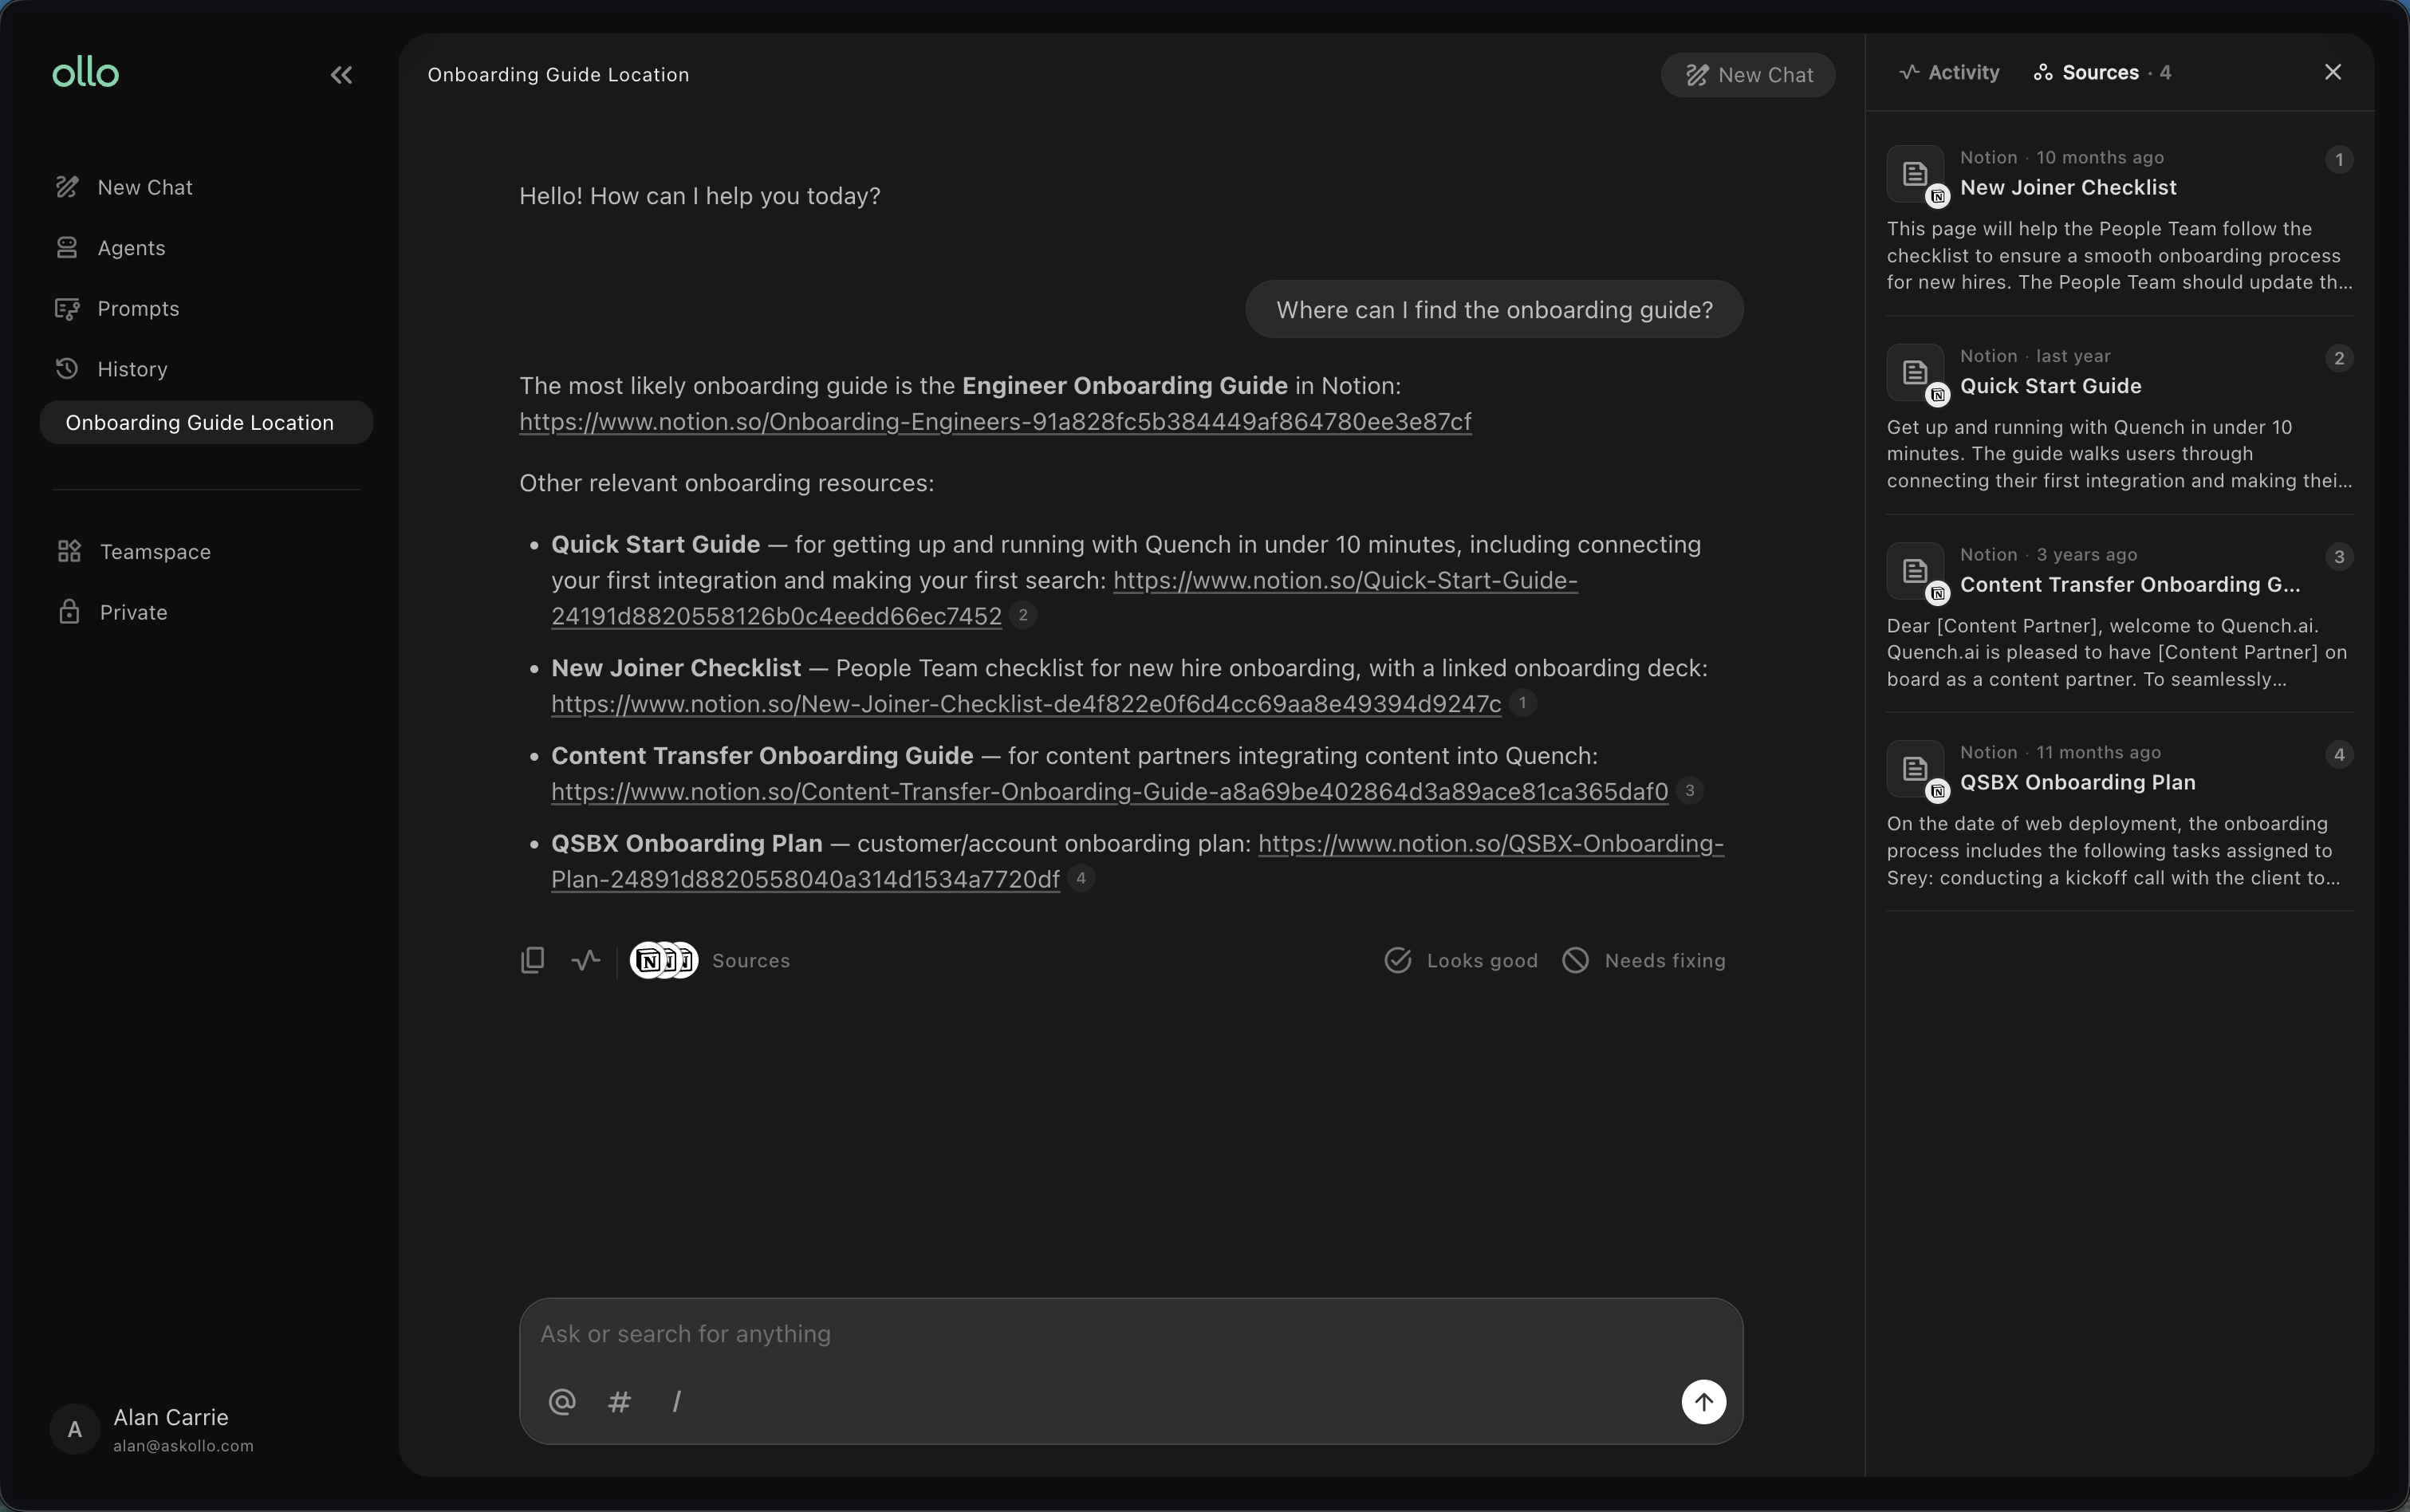Click citation badge 4 after QSBX link

tap(1080, 878)
